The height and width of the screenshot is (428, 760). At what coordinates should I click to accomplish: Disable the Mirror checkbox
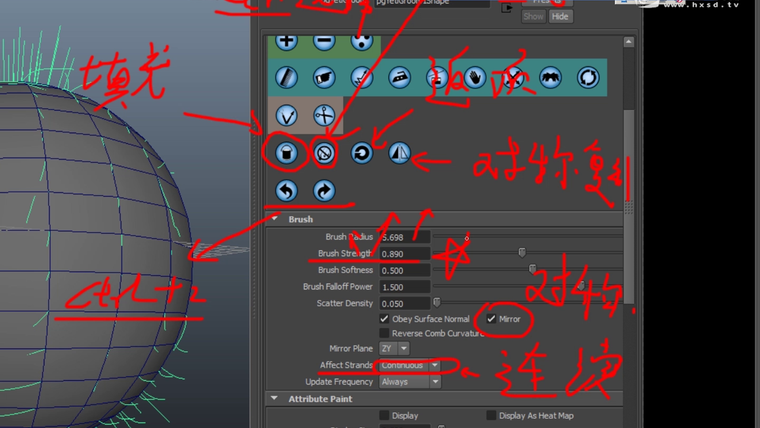click(491, 318)
